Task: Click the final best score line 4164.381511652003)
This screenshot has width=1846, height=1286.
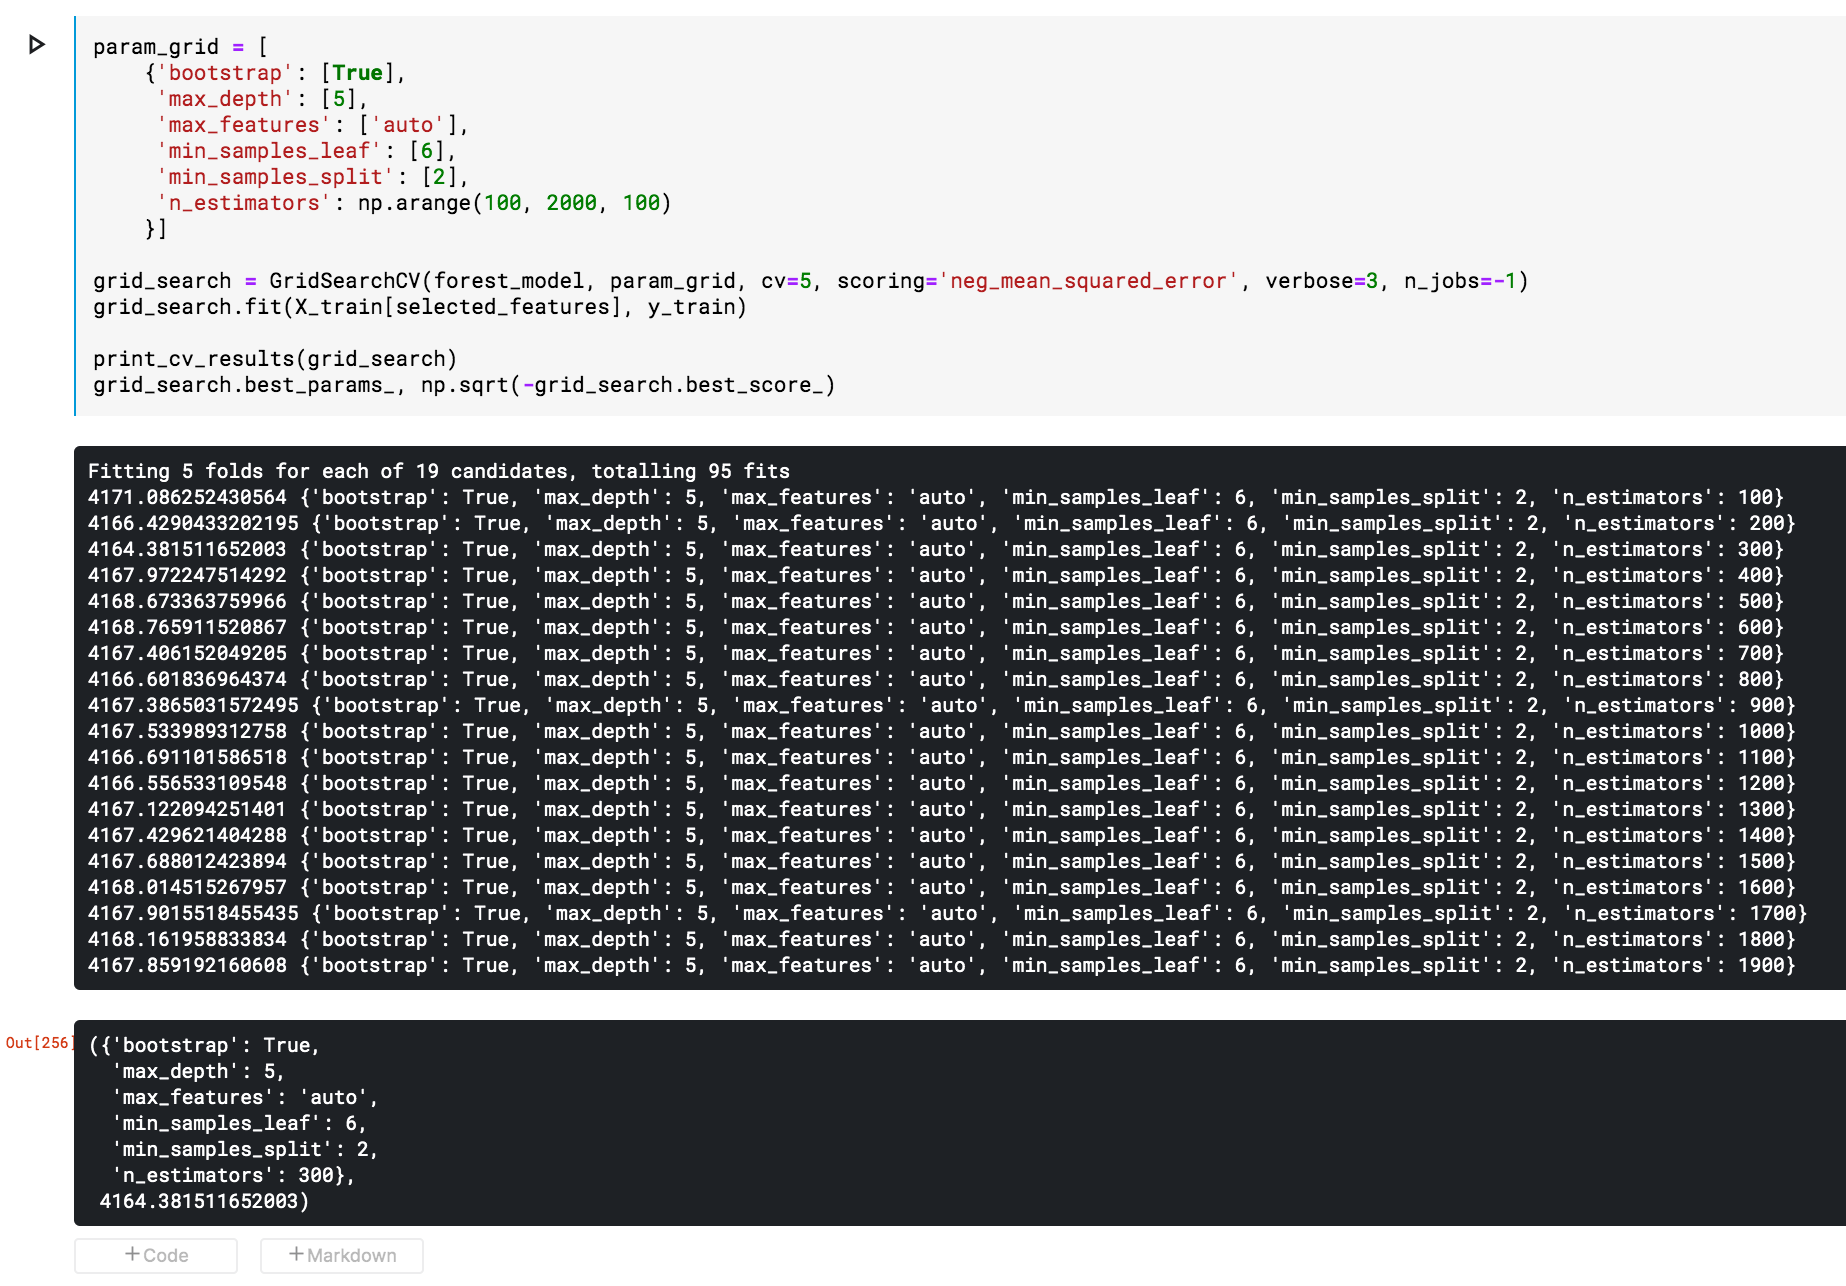Action: (205, 1201)
